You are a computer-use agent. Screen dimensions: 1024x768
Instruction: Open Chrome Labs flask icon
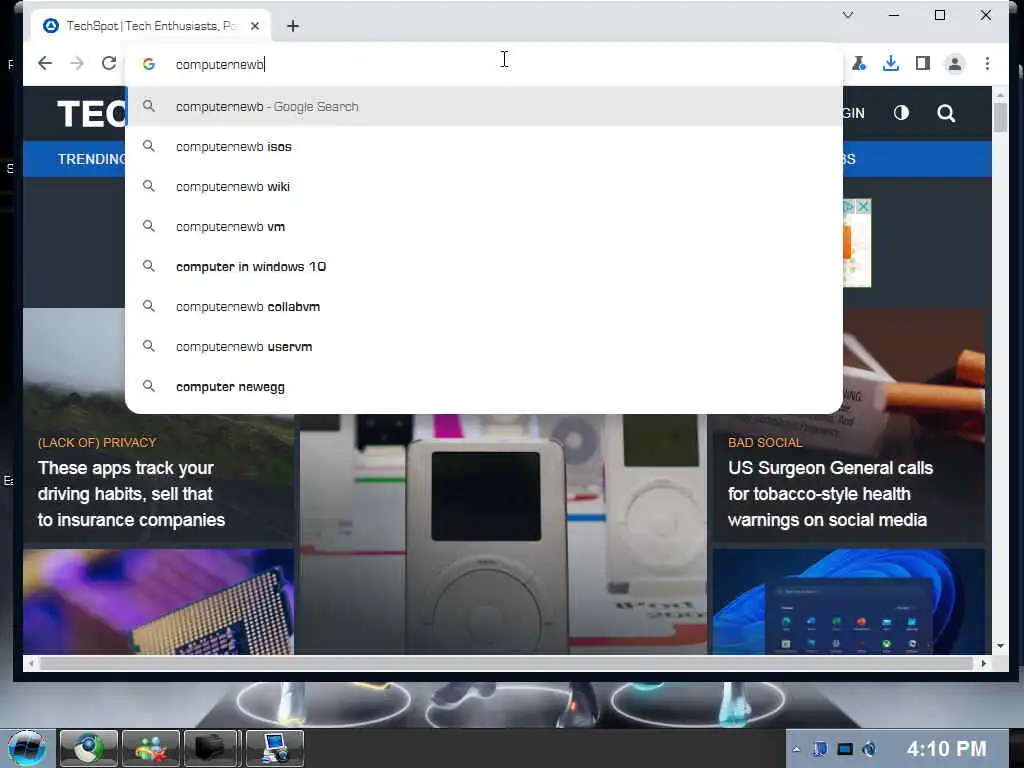[x=859, y=63]
